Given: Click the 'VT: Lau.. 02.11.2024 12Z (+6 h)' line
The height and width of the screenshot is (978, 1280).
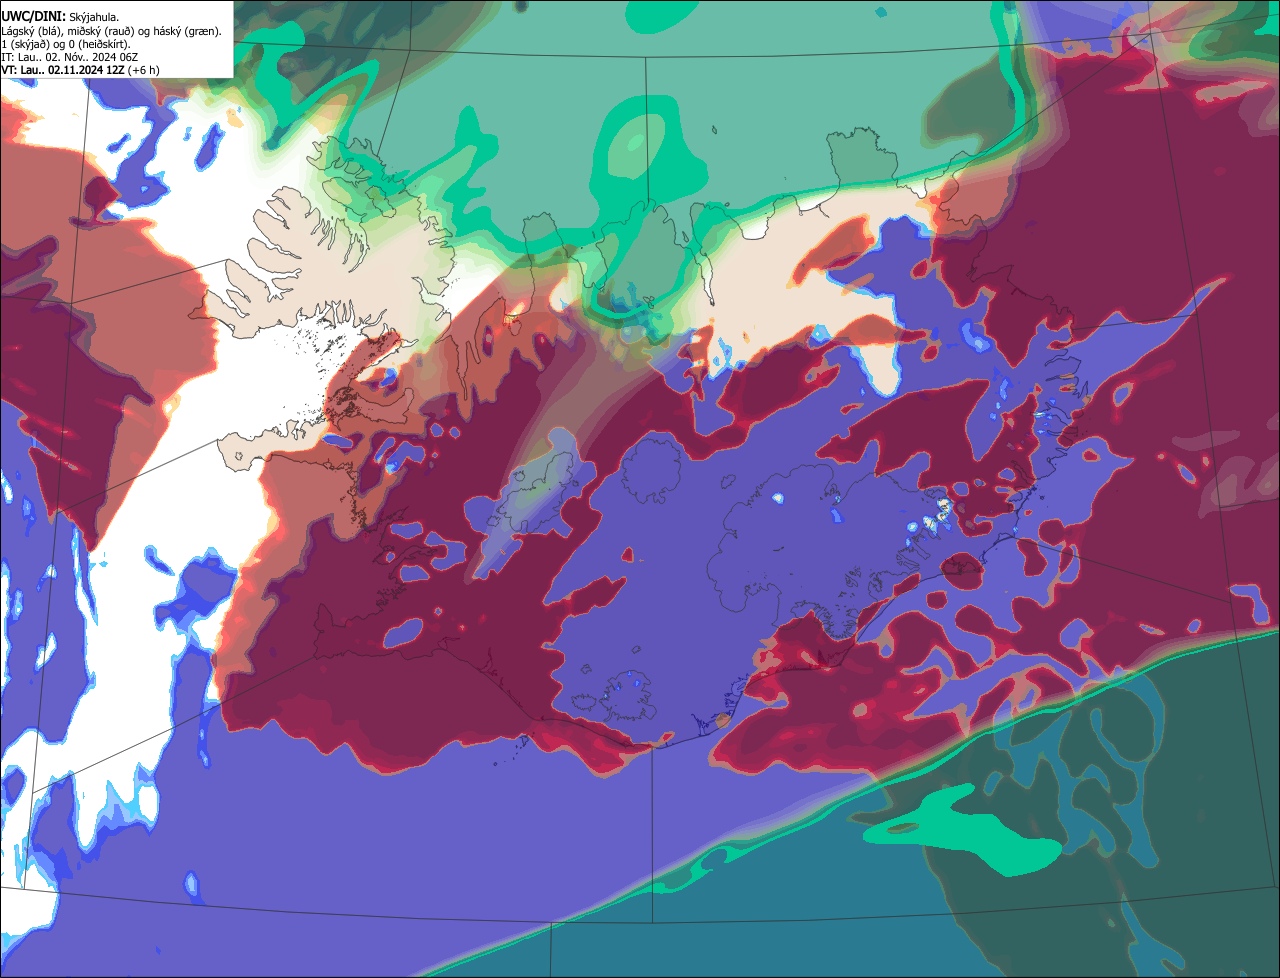Looking at the screenshot, I should (80, 70).
